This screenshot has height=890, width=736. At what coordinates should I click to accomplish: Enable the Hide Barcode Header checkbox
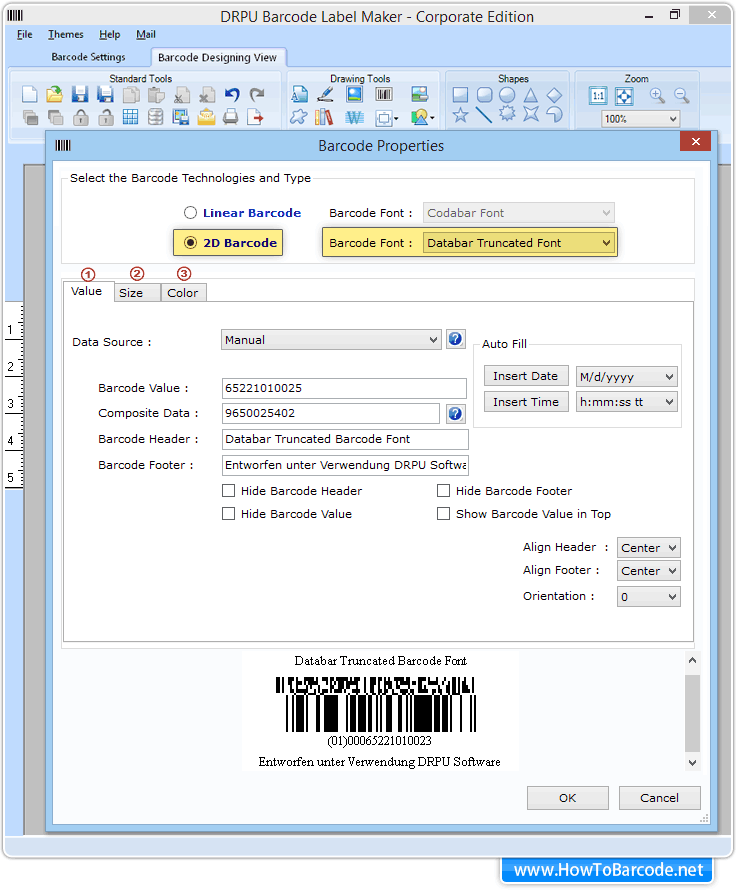(229, 491)
